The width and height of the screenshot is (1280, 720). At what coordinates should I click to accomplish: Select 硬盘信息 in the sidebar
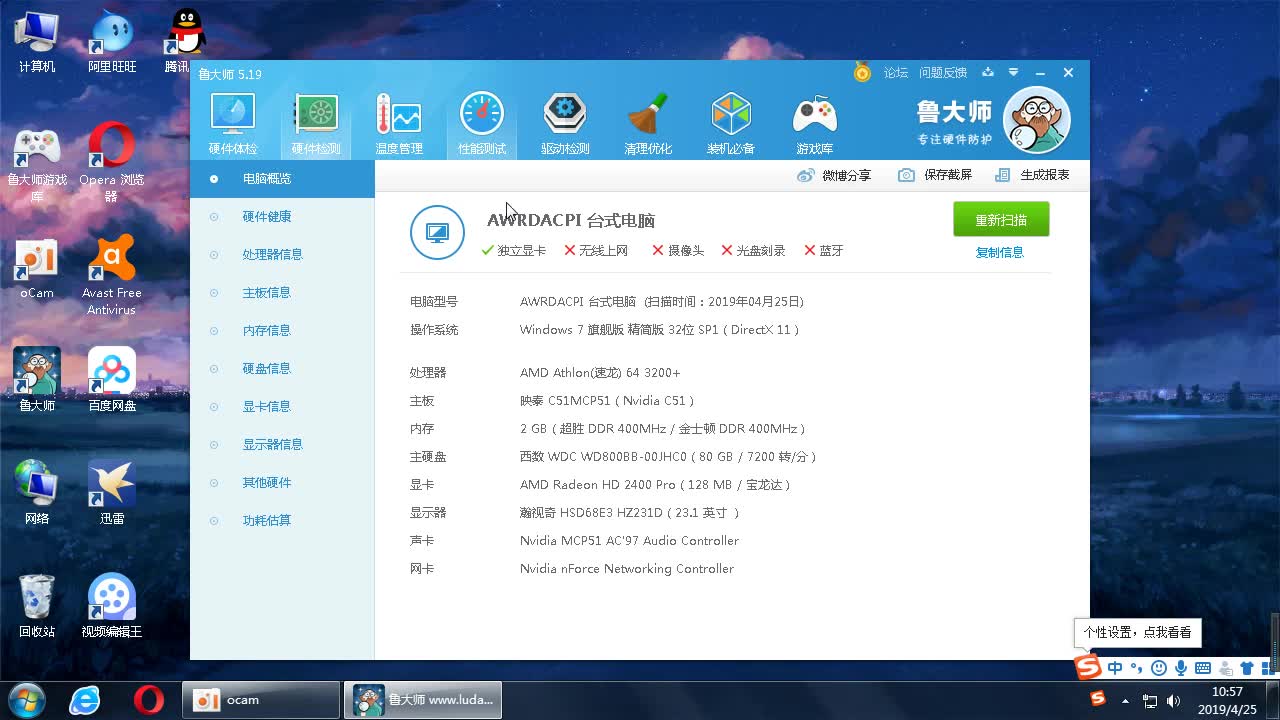(x=282, y=369)
